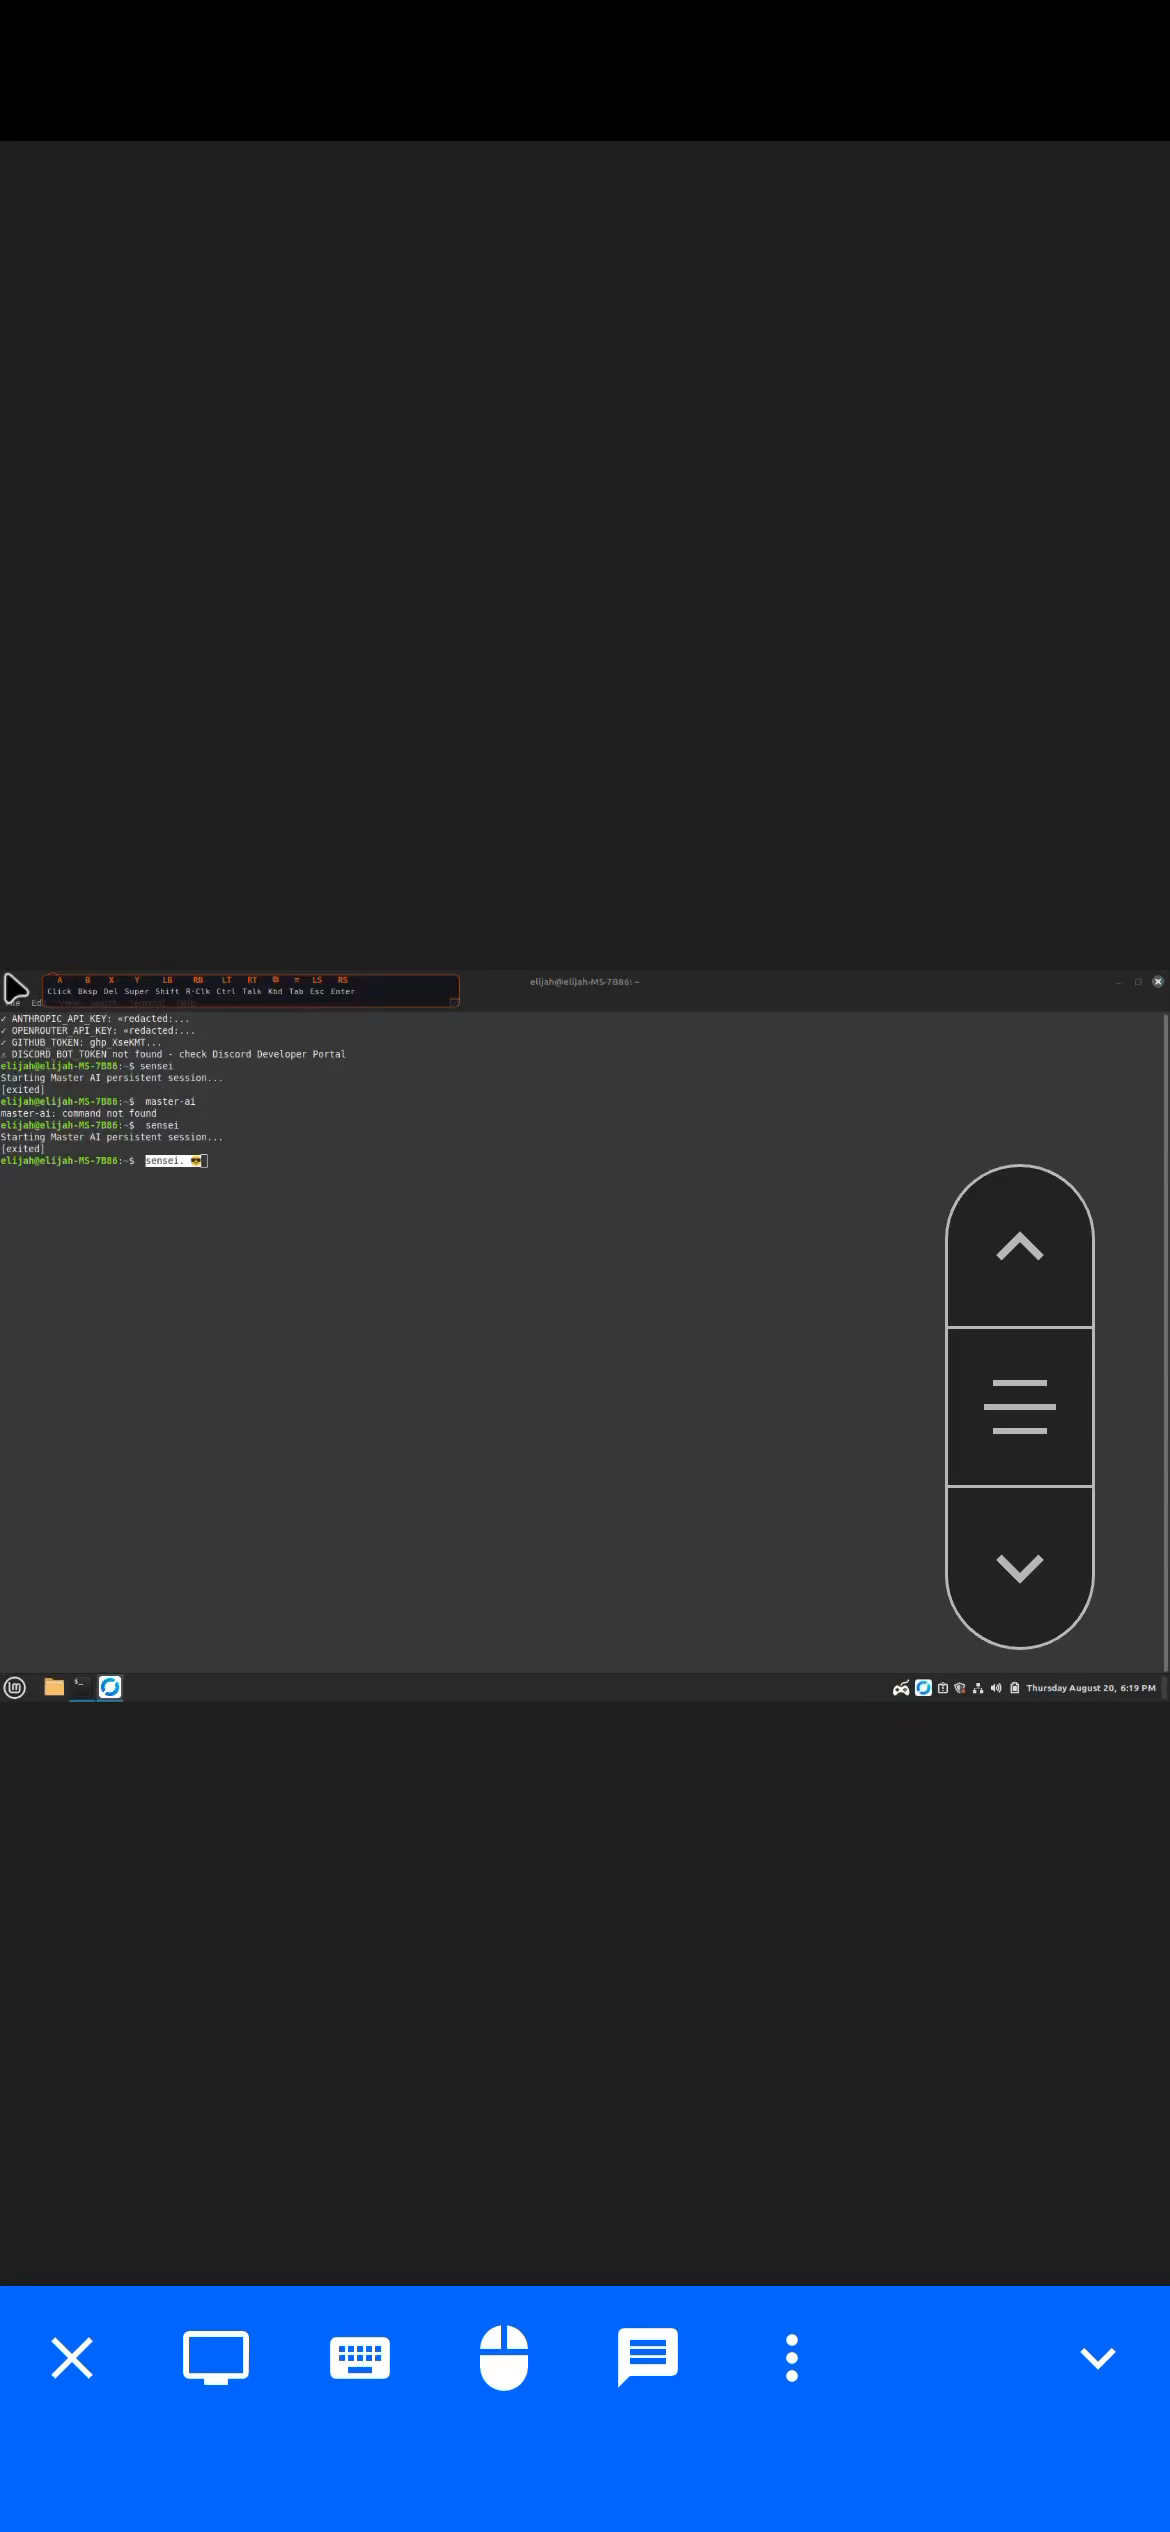
Task: Open the monitor display options icon
Action: click(216, 2358)
